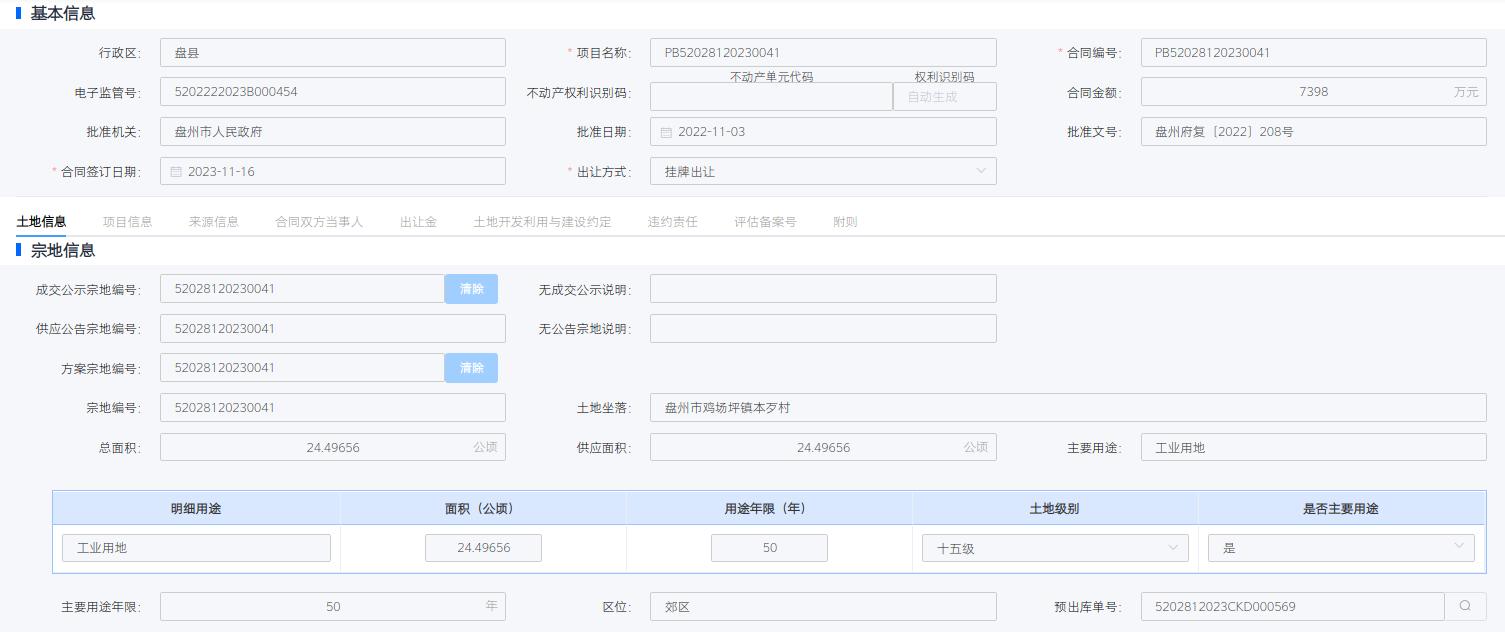Viewport: 1505px width, 632px height.
Task: Click the 无成交公示说明 empty input field
Action: click(822, 289)
